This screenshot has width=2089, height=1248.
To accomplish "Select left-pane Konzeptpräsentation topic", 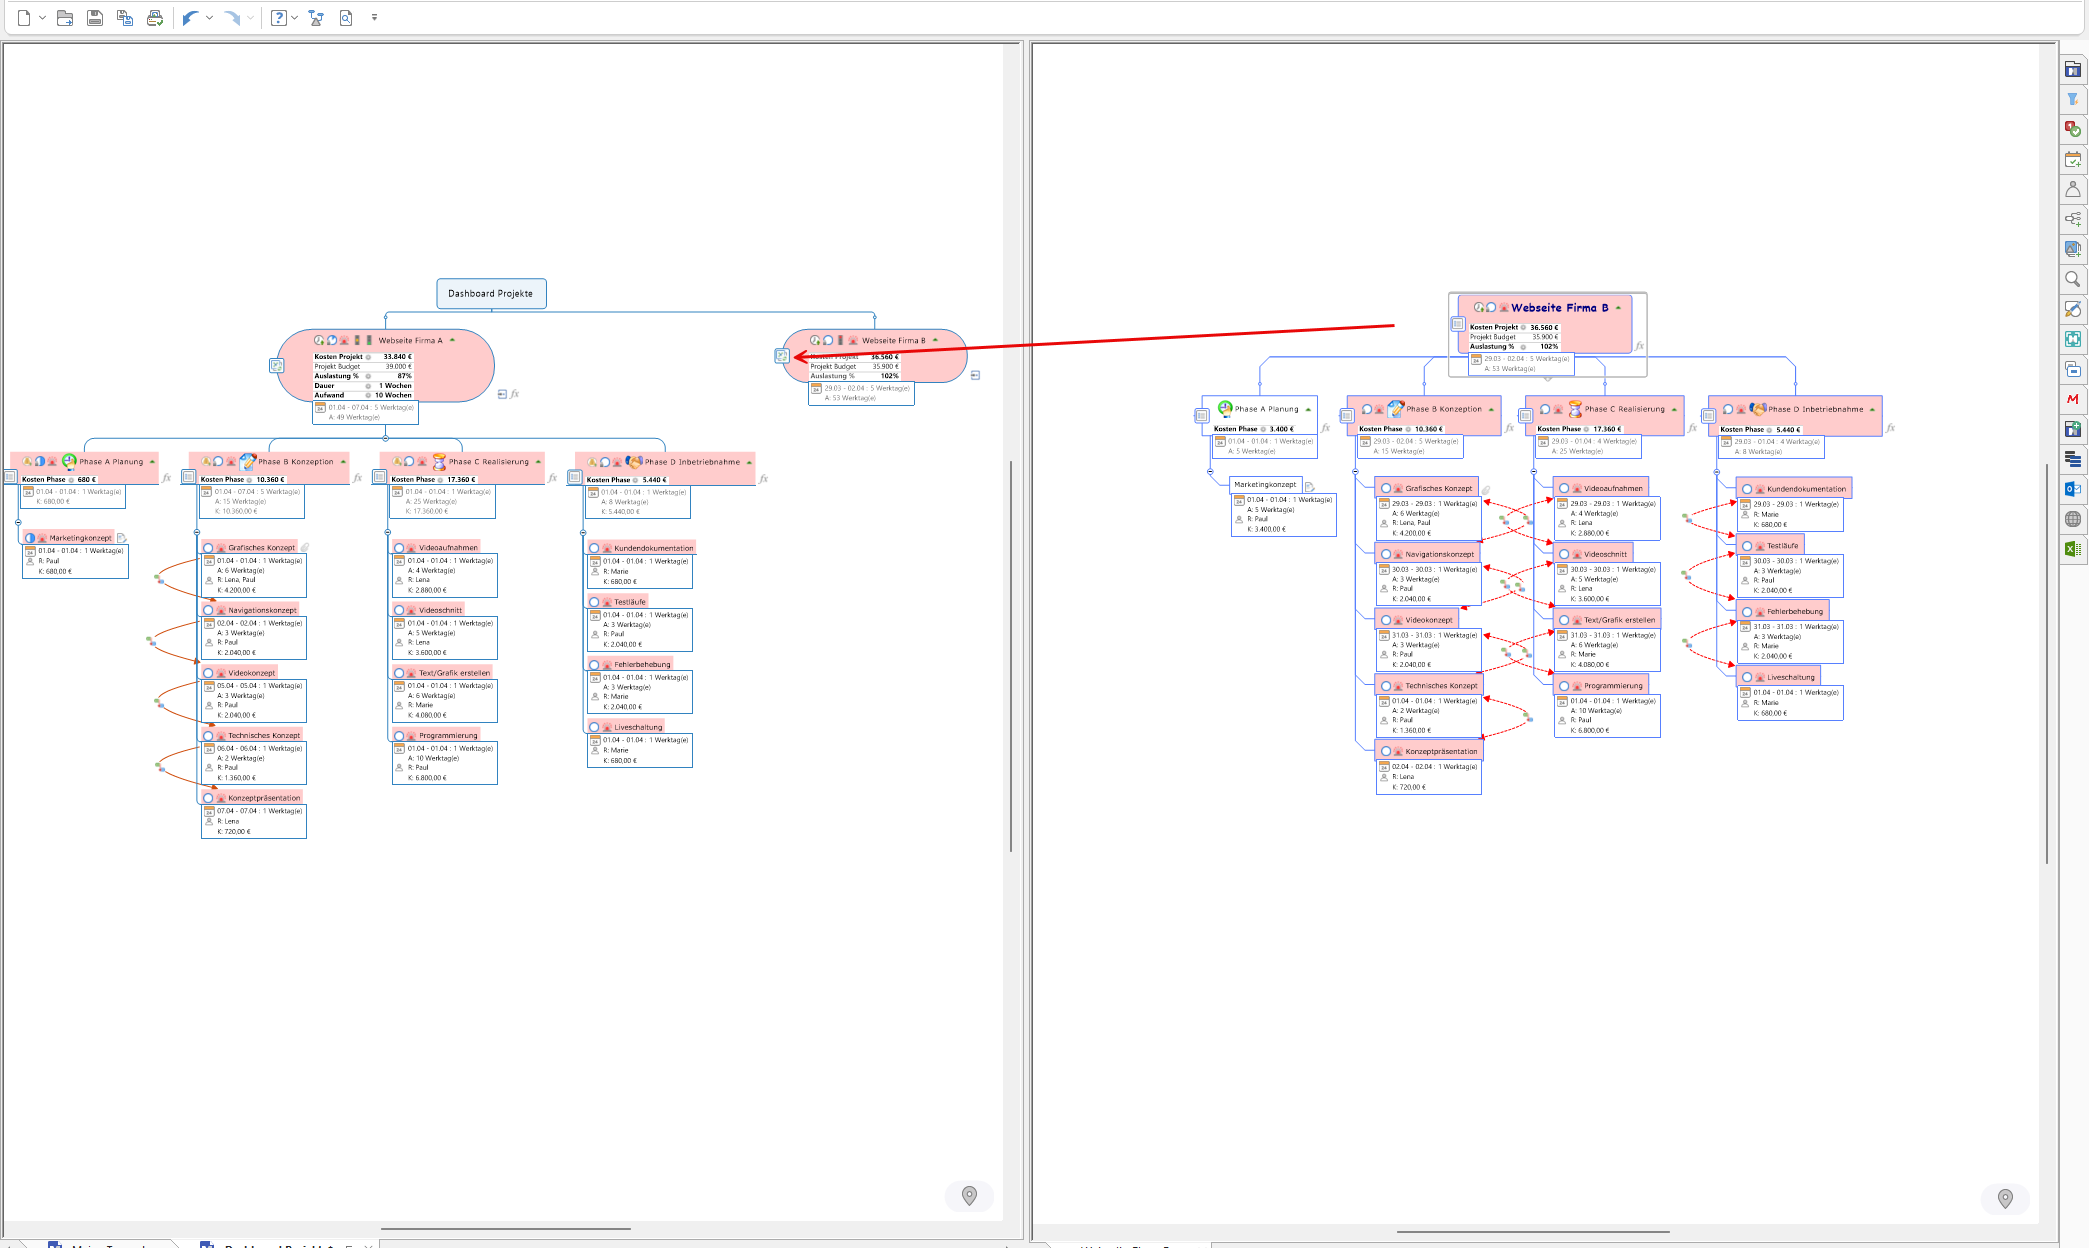I will coord(252,798).
